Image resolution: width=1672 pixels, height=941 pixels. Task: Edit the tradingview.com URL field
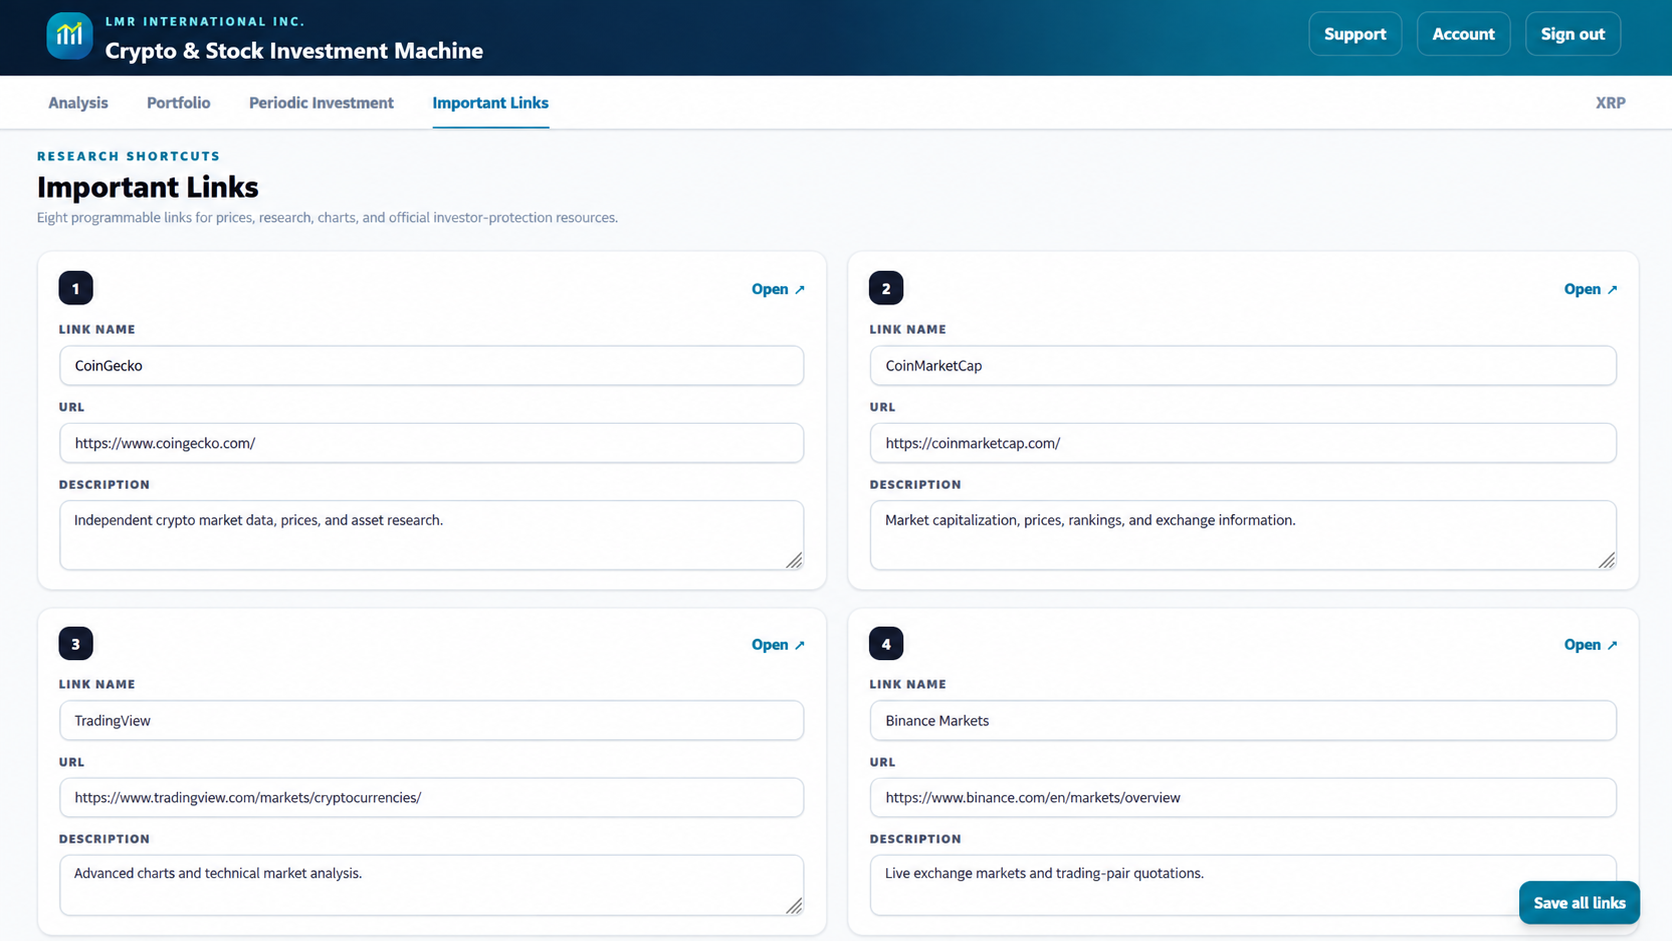click(431, 798)
